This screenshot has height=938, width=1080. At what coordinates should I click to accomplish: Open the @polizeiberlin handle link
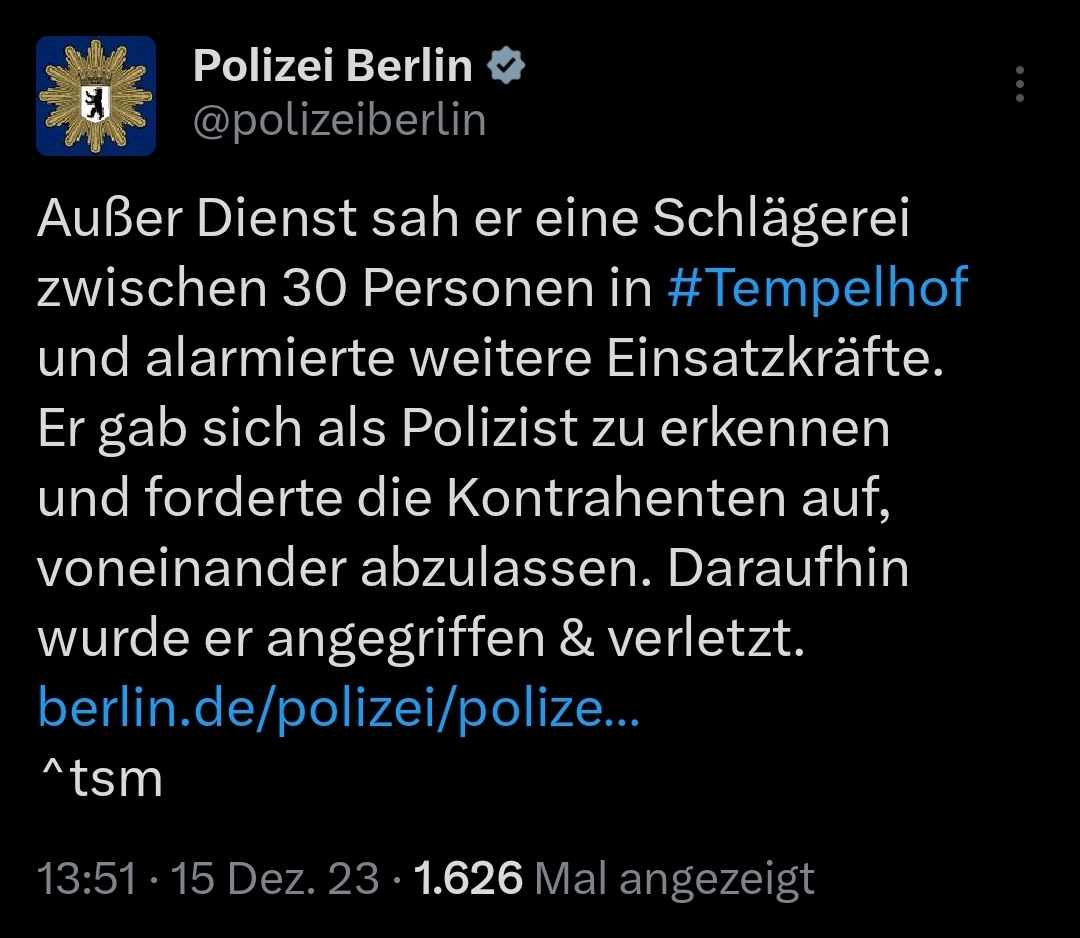[339, 120]
